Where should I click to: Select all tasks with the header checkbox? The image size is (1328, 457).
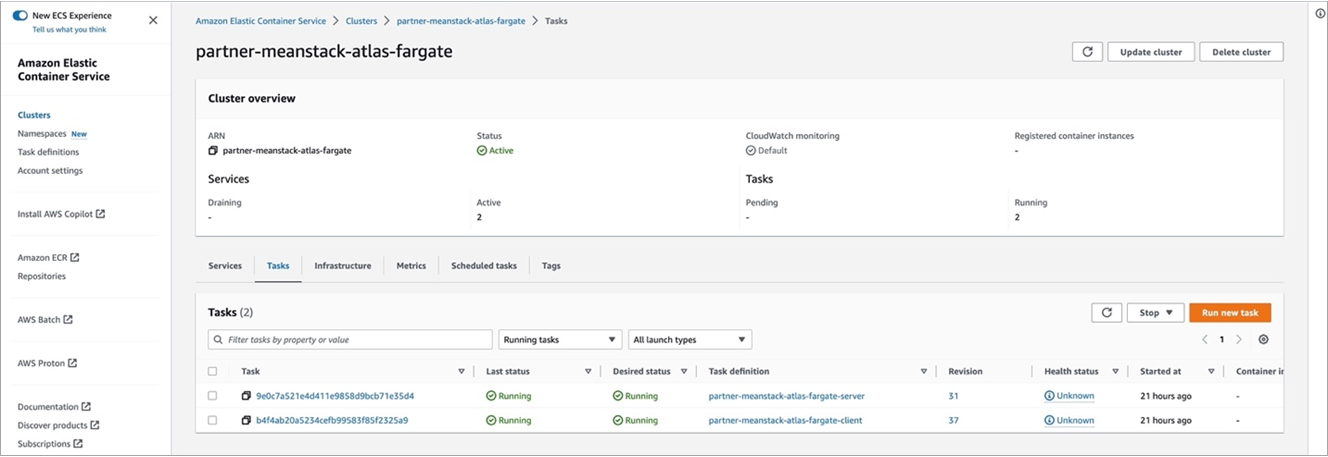click(x=212, y=371)
